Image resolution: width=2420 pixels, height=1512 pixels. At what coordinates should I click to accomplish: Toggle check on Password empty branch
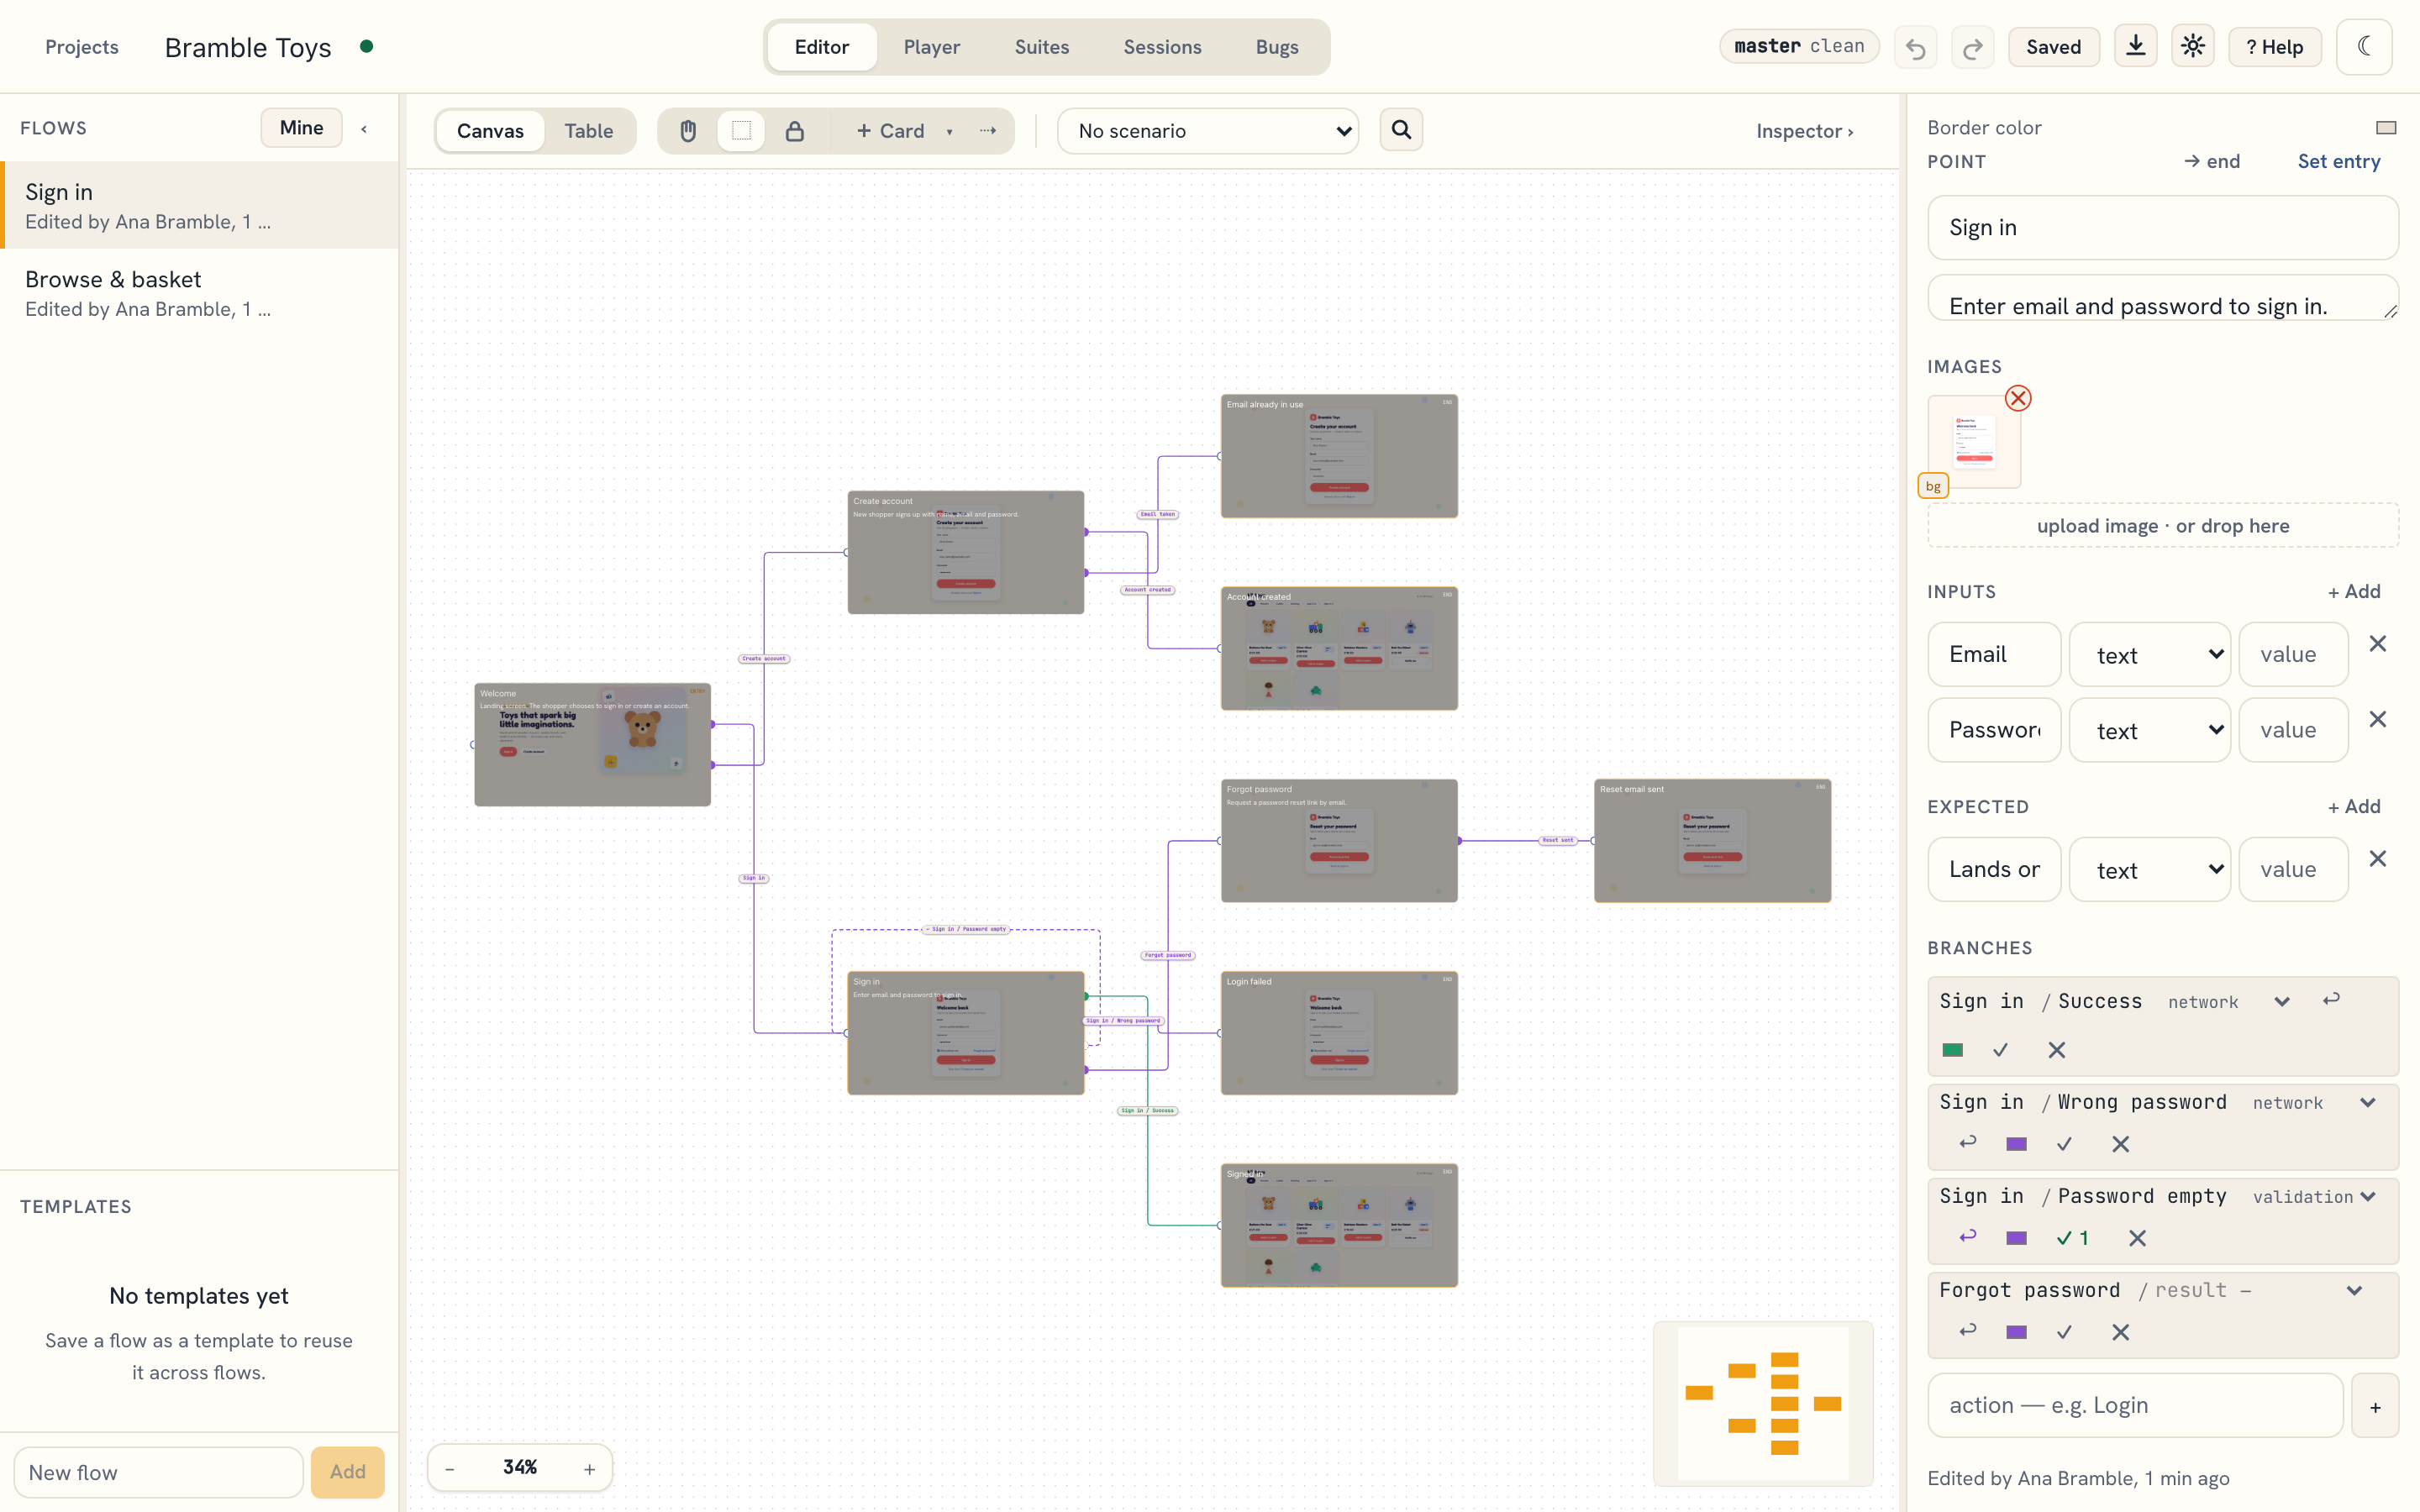point(2072,1238)
